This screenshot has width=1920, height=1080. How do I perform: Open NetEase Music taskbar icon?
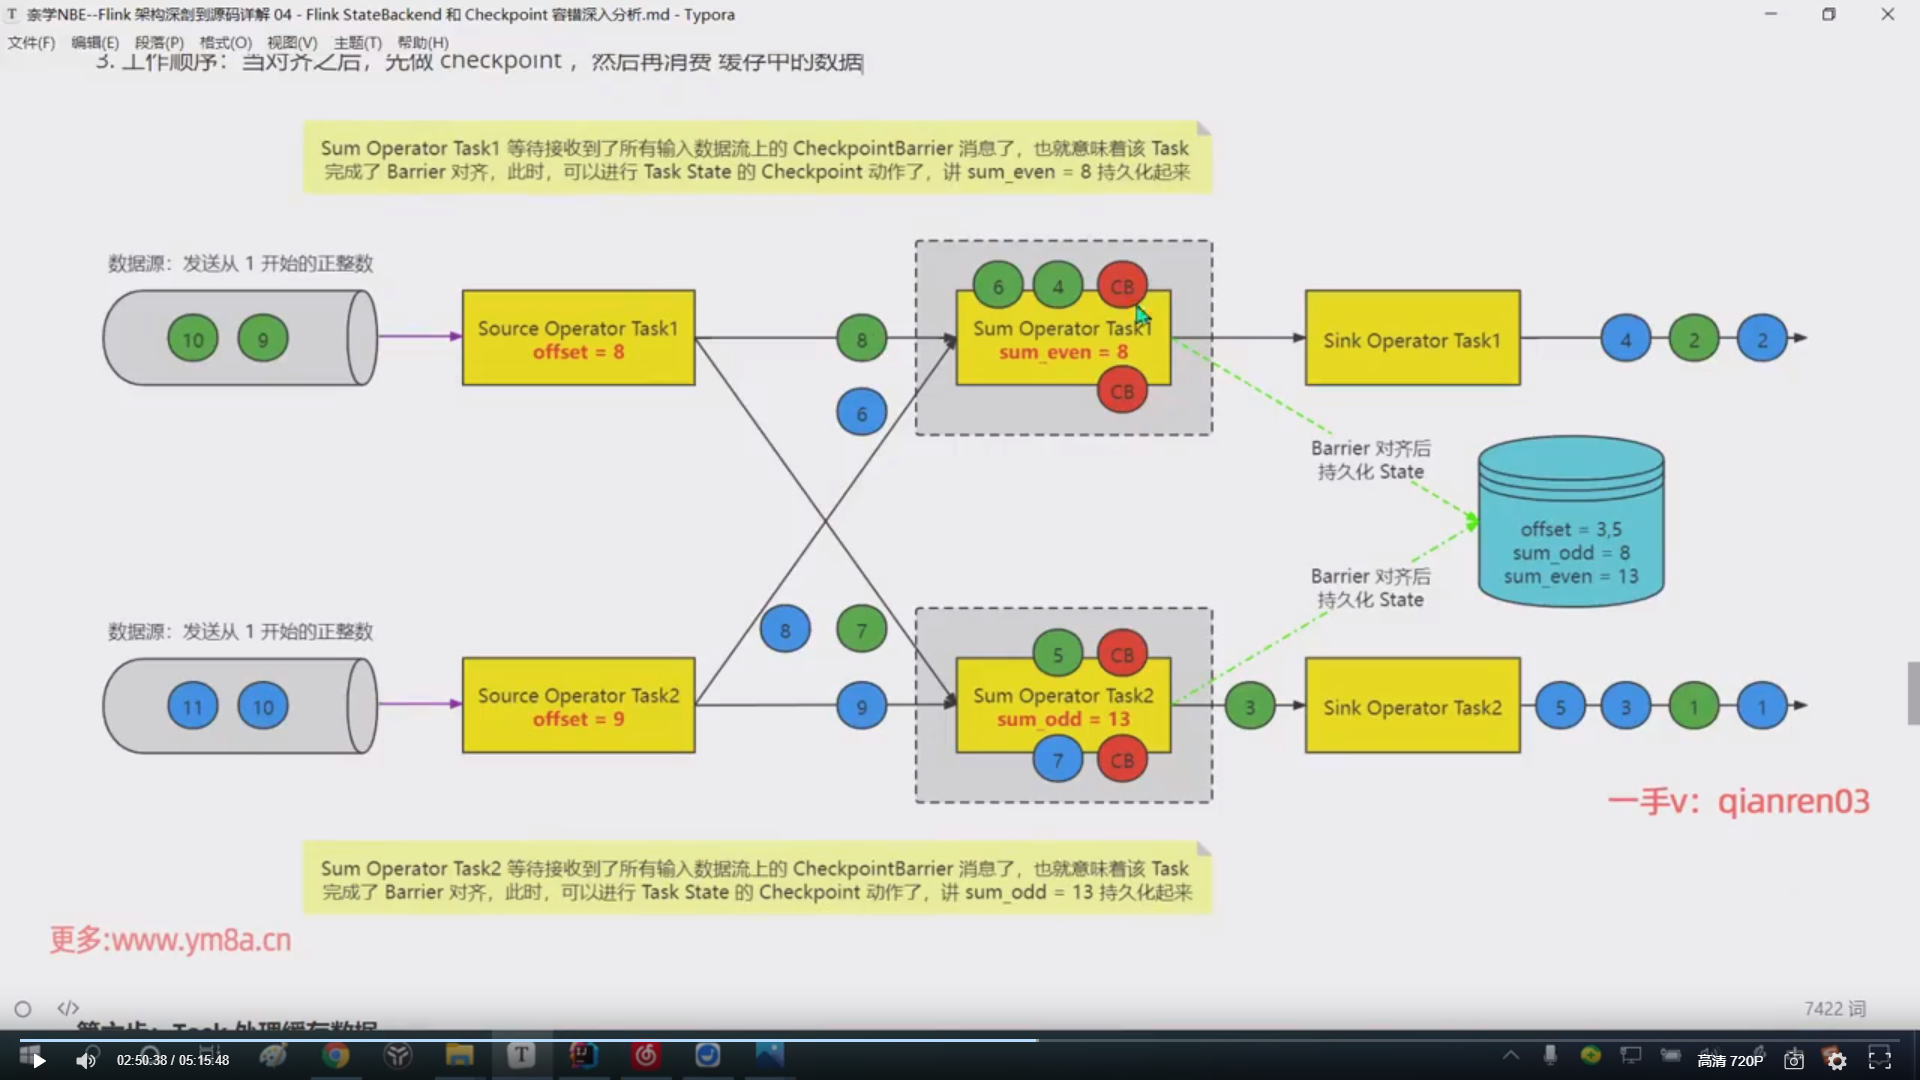[646, 1055]
